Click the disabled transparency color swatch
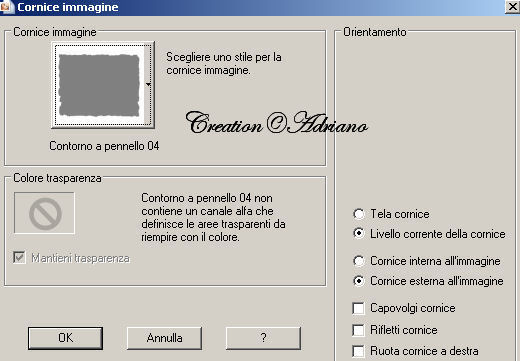This screenshot has height=361, width=520. tap(44, 213)
